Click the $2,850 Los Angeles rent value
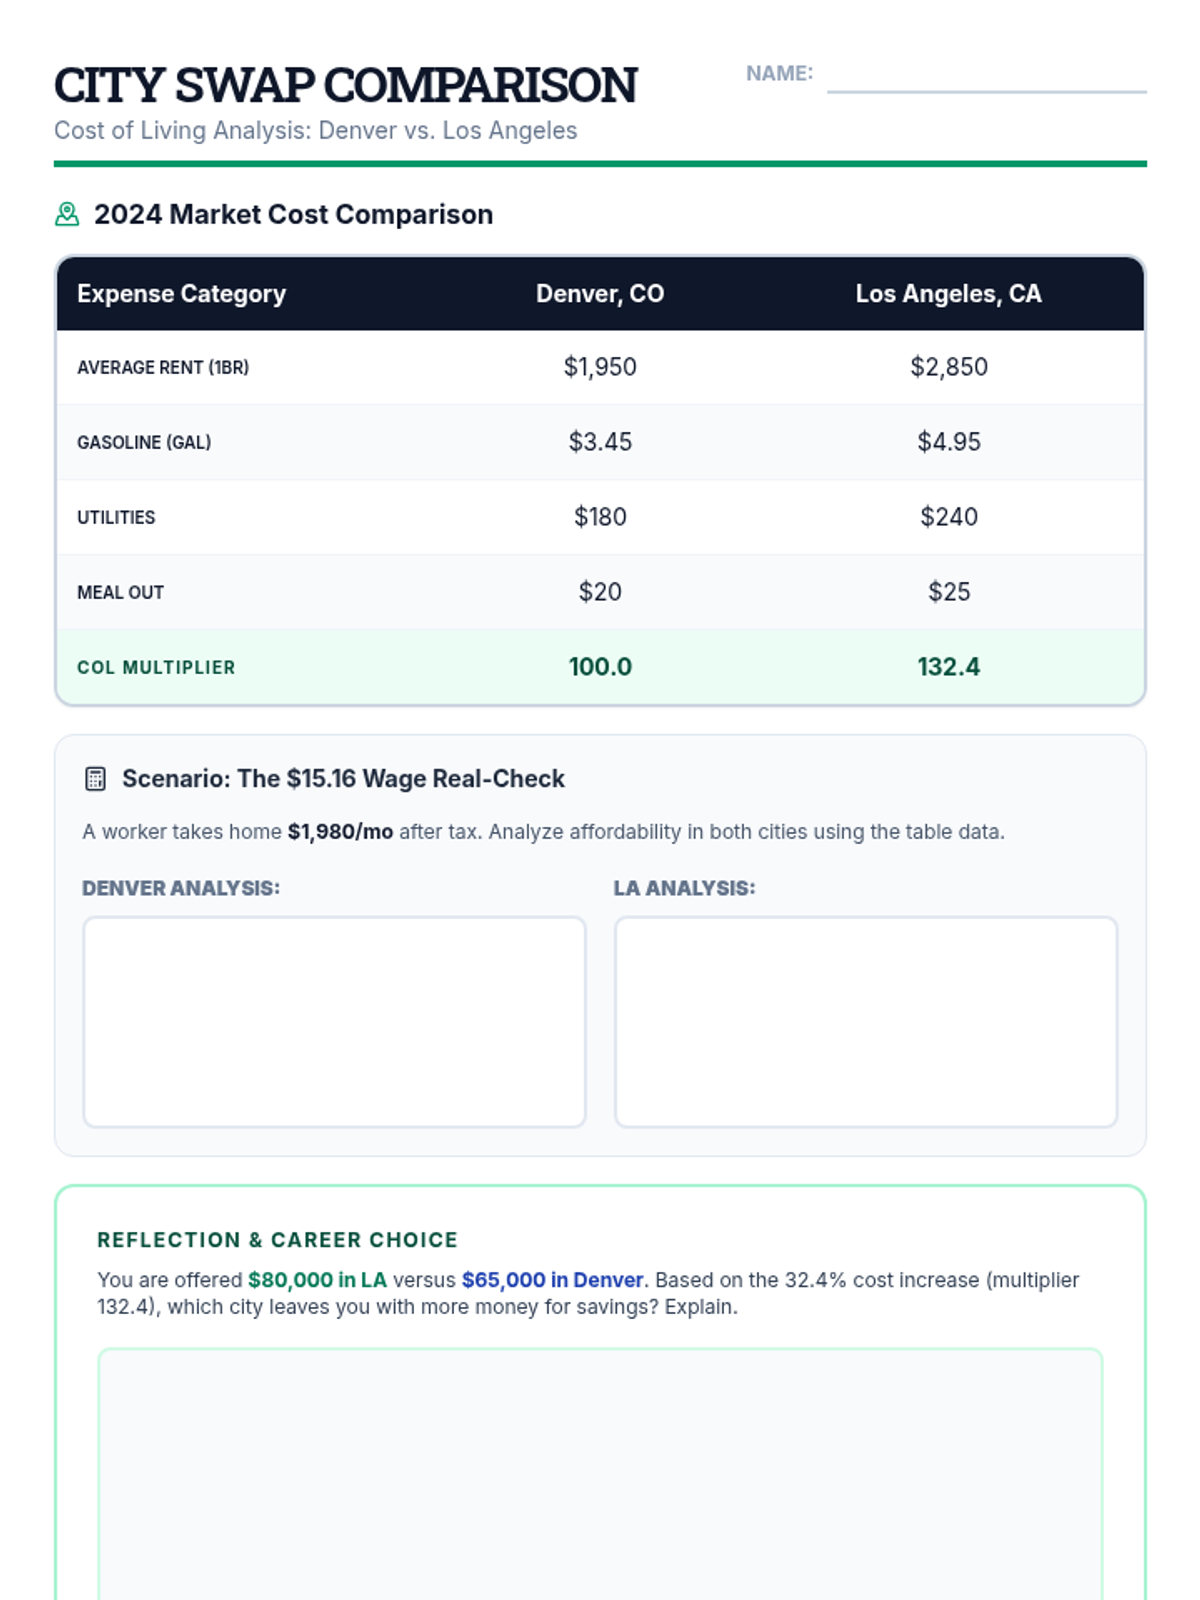1200x1600 pixels. 948,367
